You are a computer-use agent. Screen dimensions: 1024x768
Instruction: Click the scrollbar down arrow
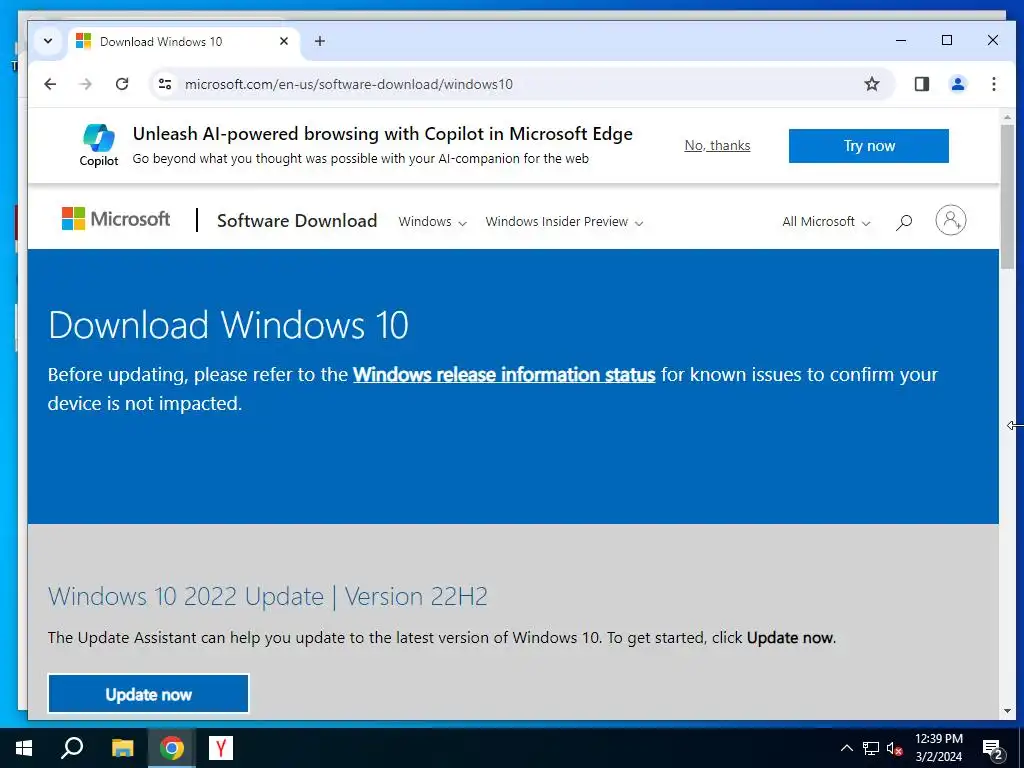tap(1007, 711)
